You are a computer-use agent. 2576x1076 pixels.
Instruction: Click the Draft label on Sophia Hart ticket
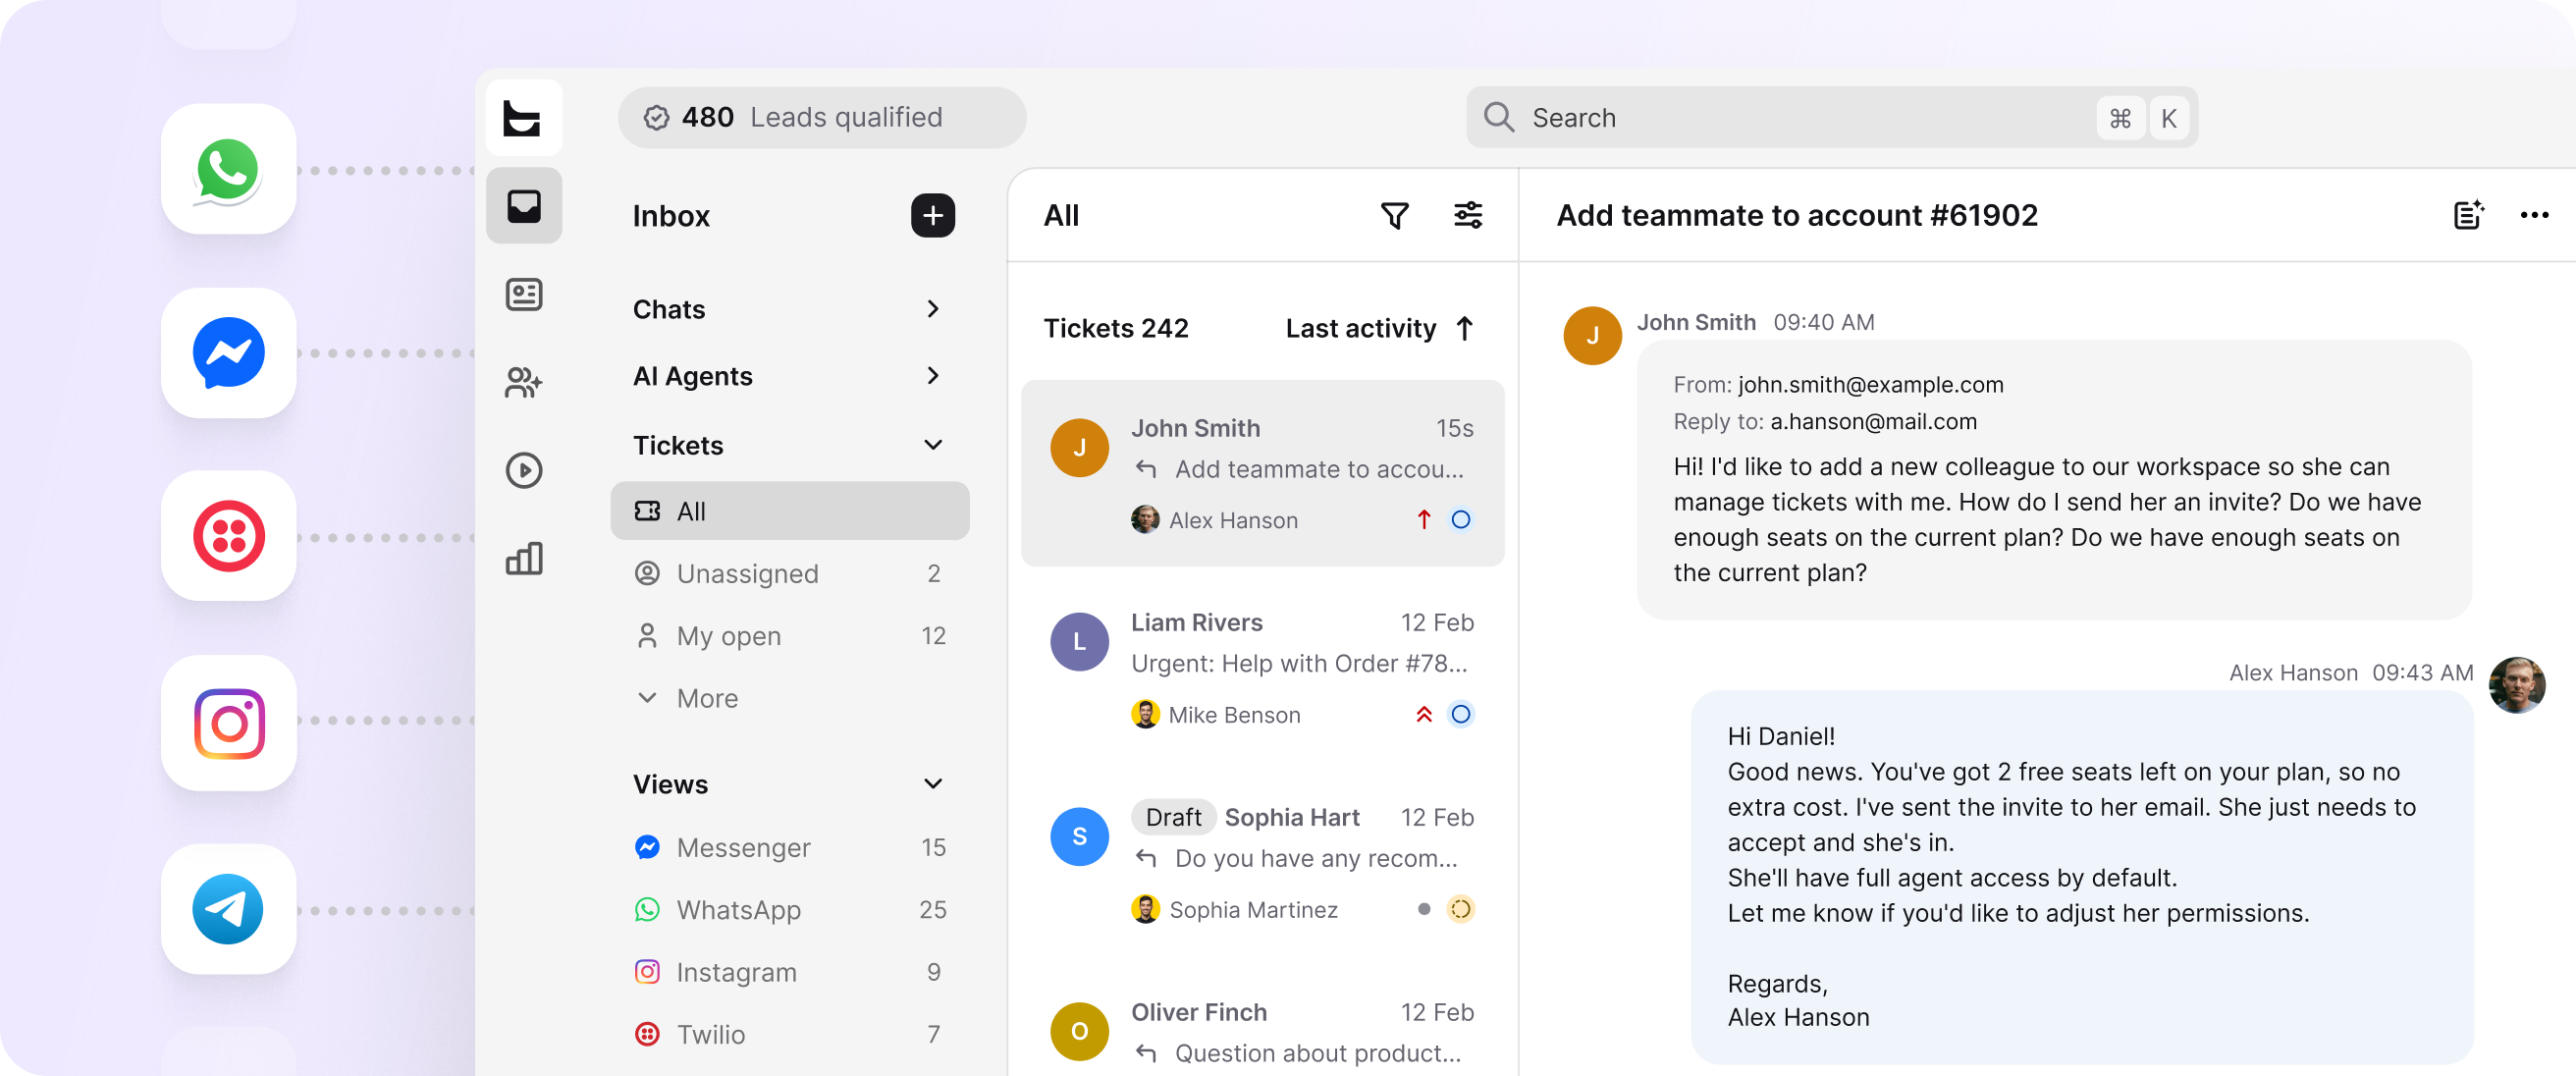click(1173, 817)
